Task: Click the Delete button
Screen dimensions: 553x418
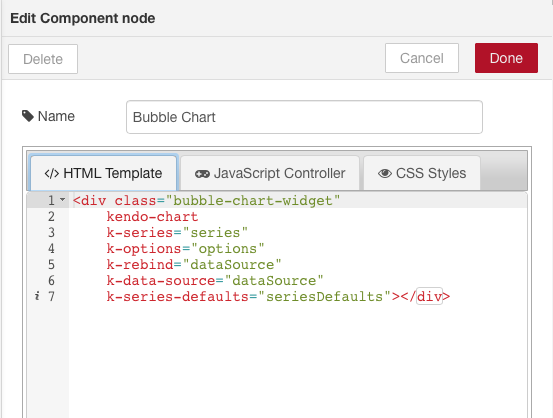Action: (43, 59)
